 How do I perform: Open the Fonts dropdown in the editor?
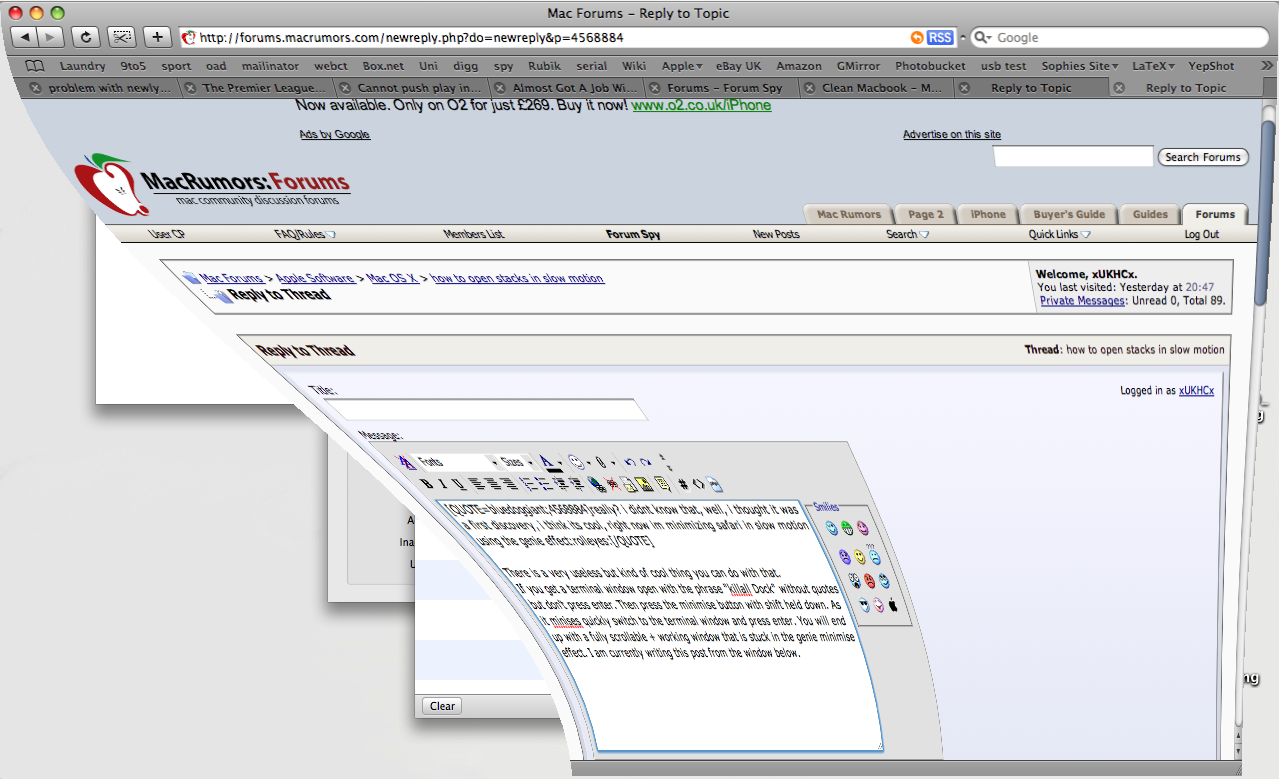pos(456,462)
